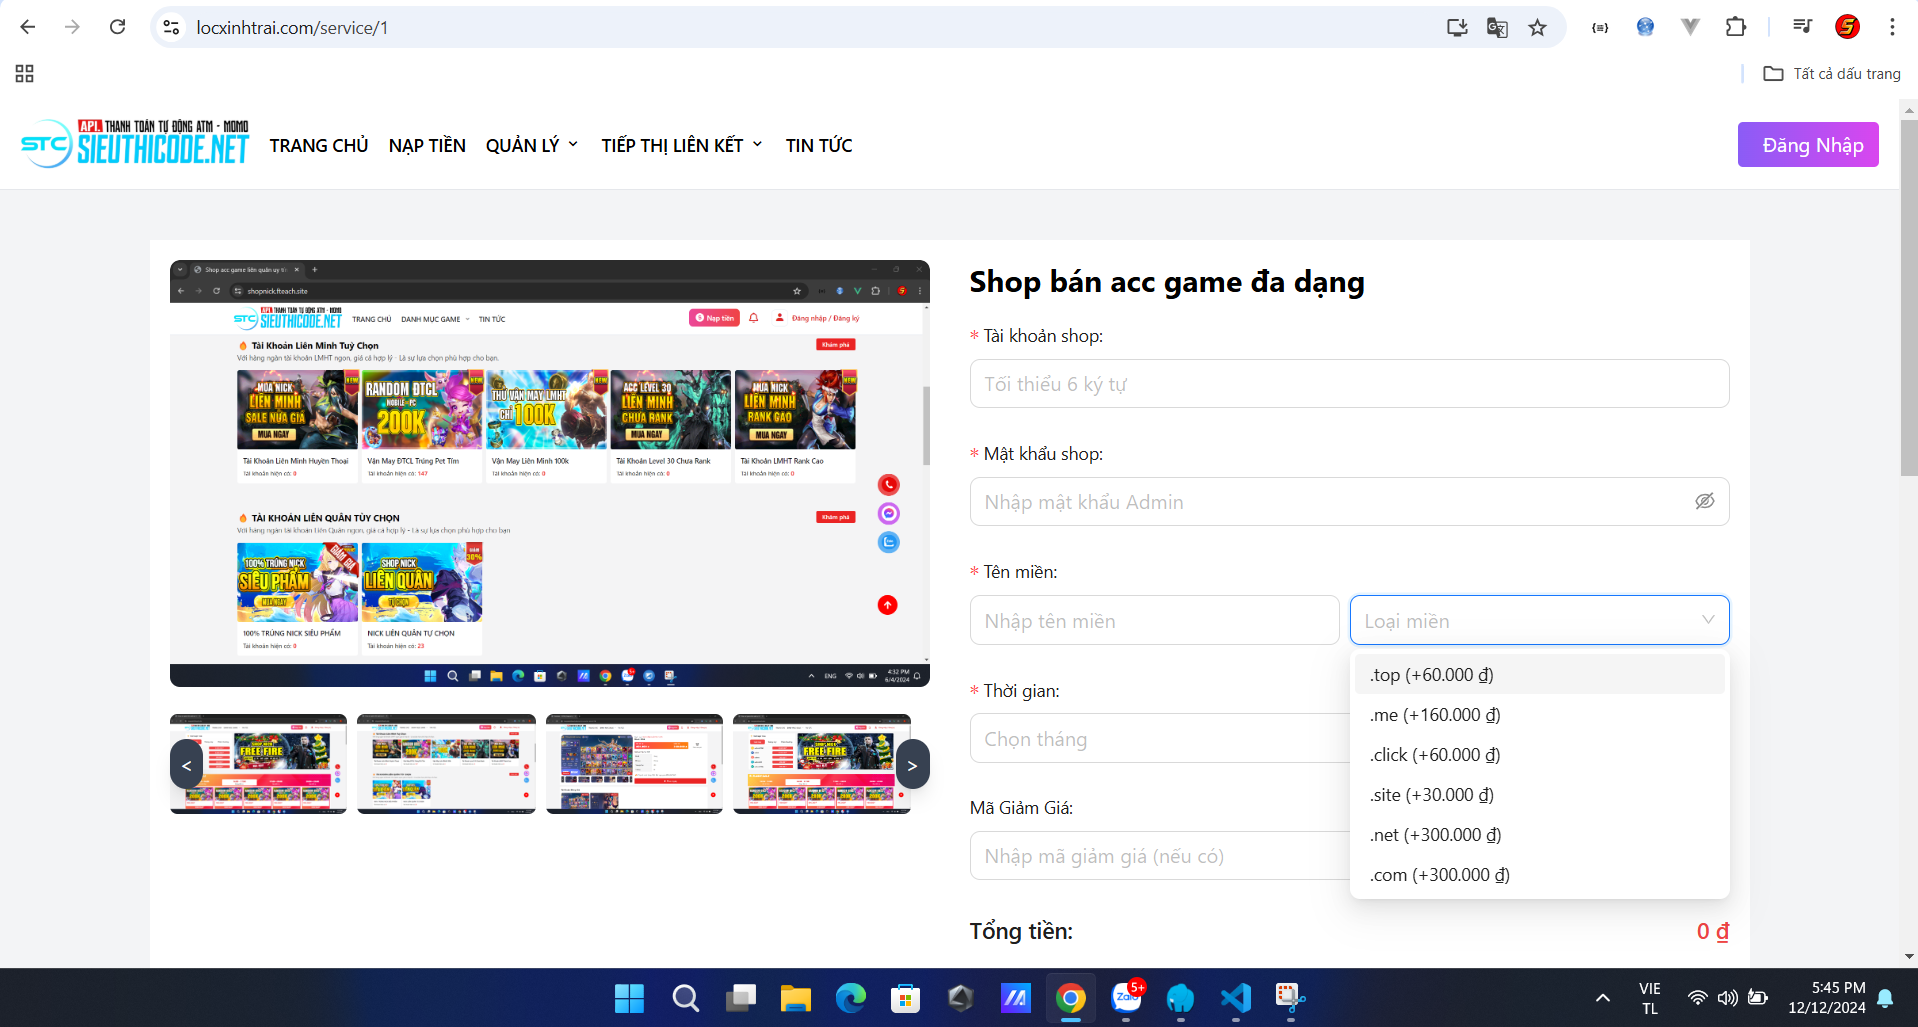This screenshot has width=1918, height=1027.
Task: Click the Tài khoản shop input field
Action: [1348, 384]
